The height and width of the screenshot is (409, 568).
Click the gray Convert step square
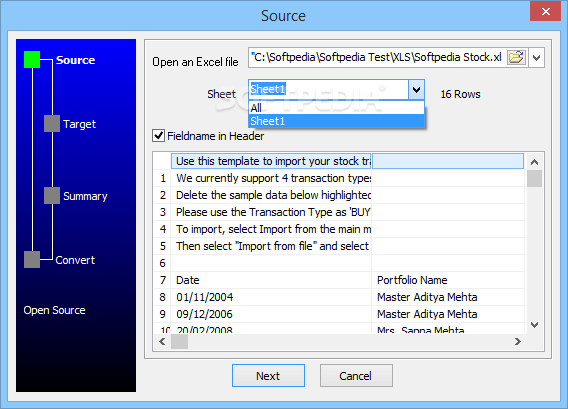[x=32, y=259]
